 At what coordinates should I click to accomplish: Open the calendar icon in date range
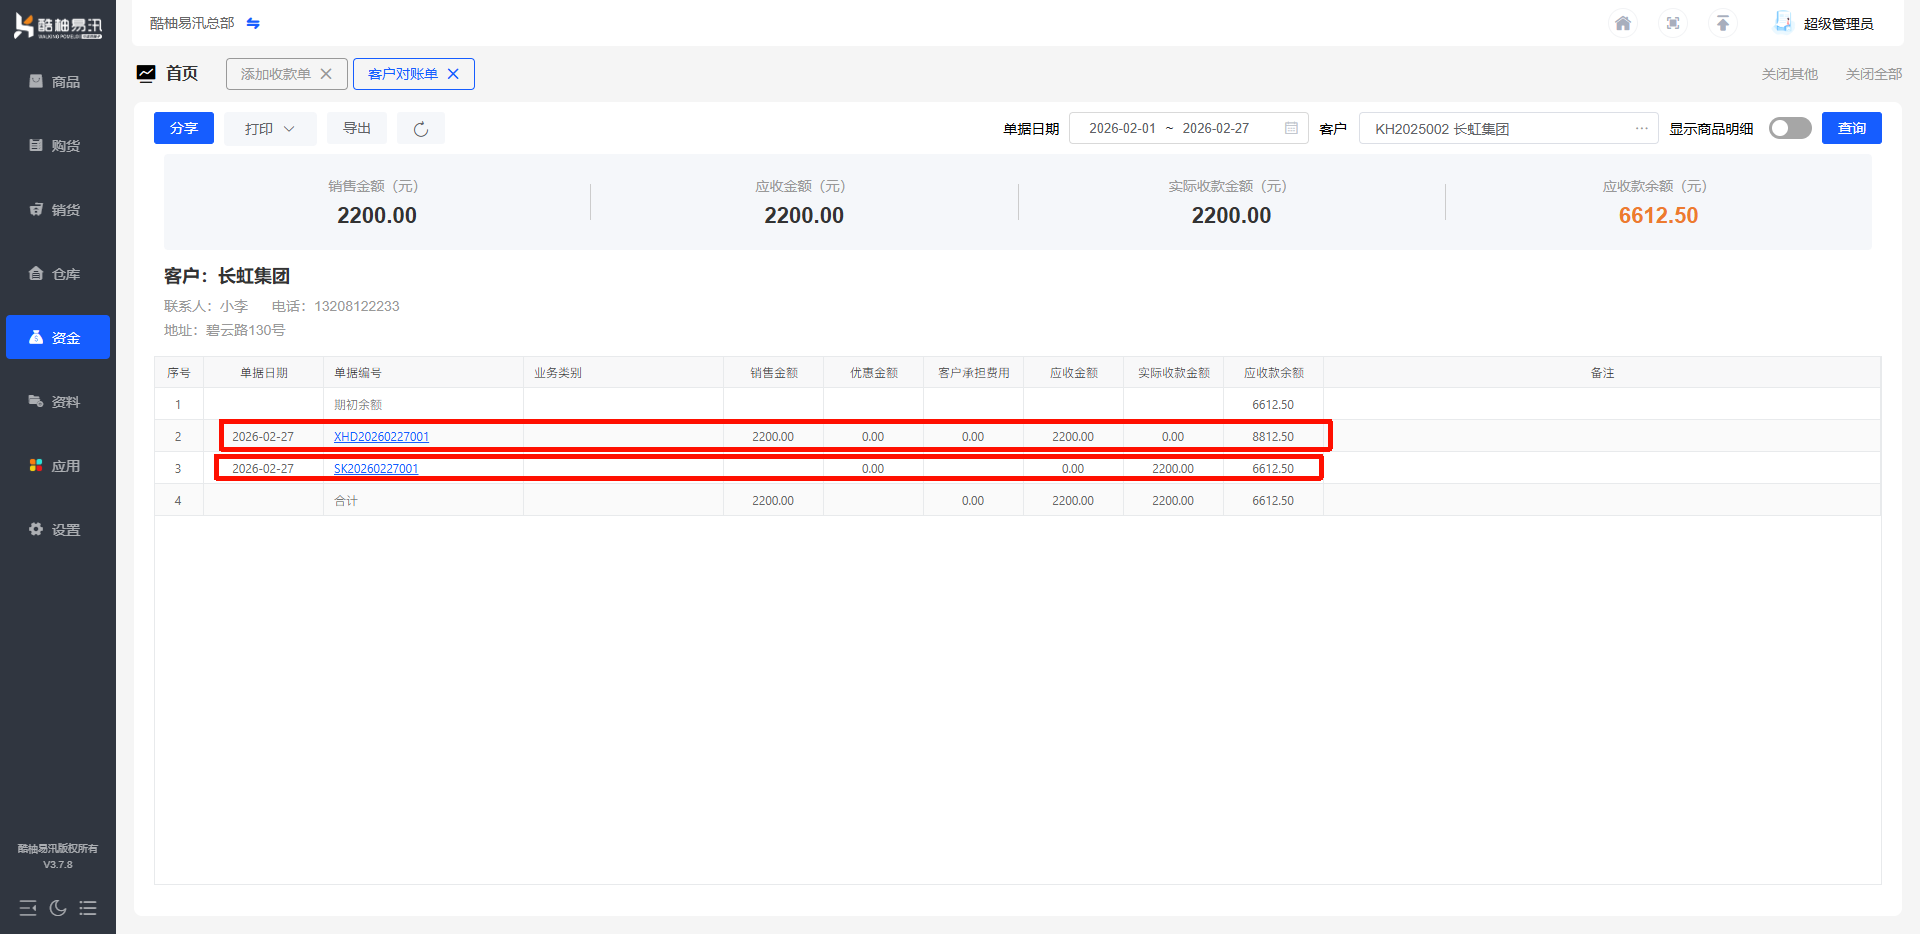(1291, 128)
